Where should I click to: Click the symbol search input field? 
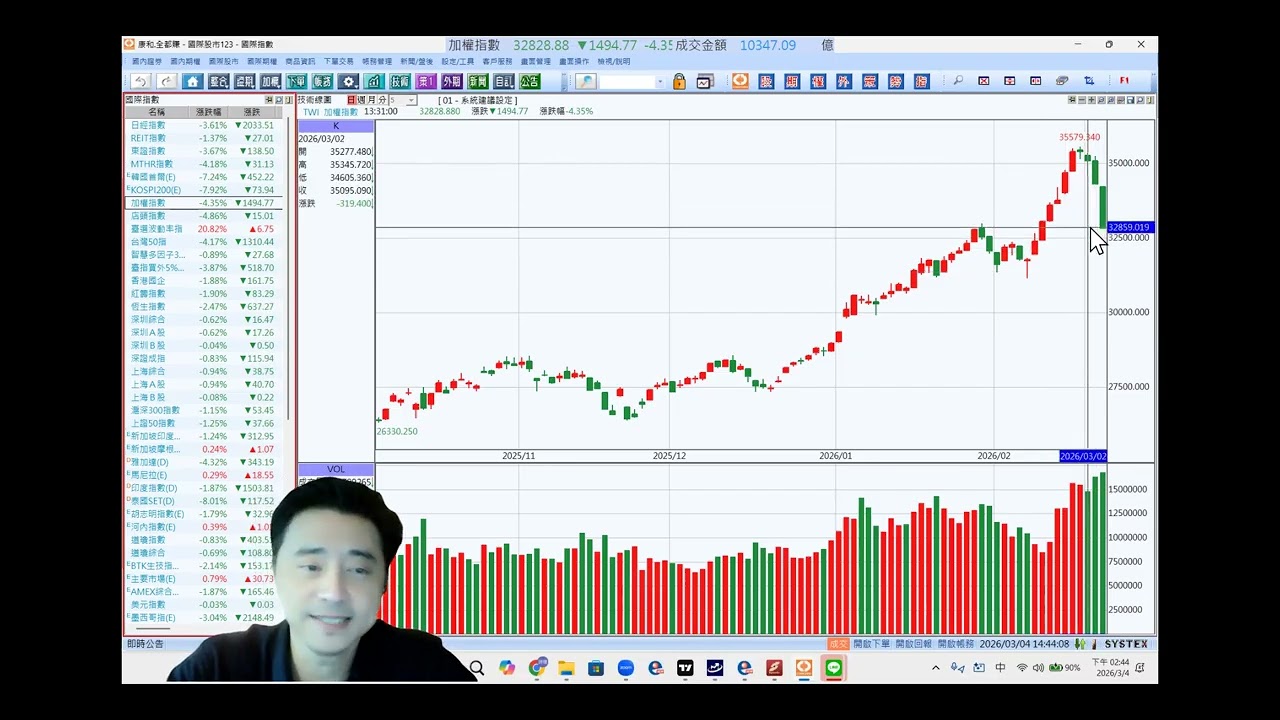coord(626,81)
